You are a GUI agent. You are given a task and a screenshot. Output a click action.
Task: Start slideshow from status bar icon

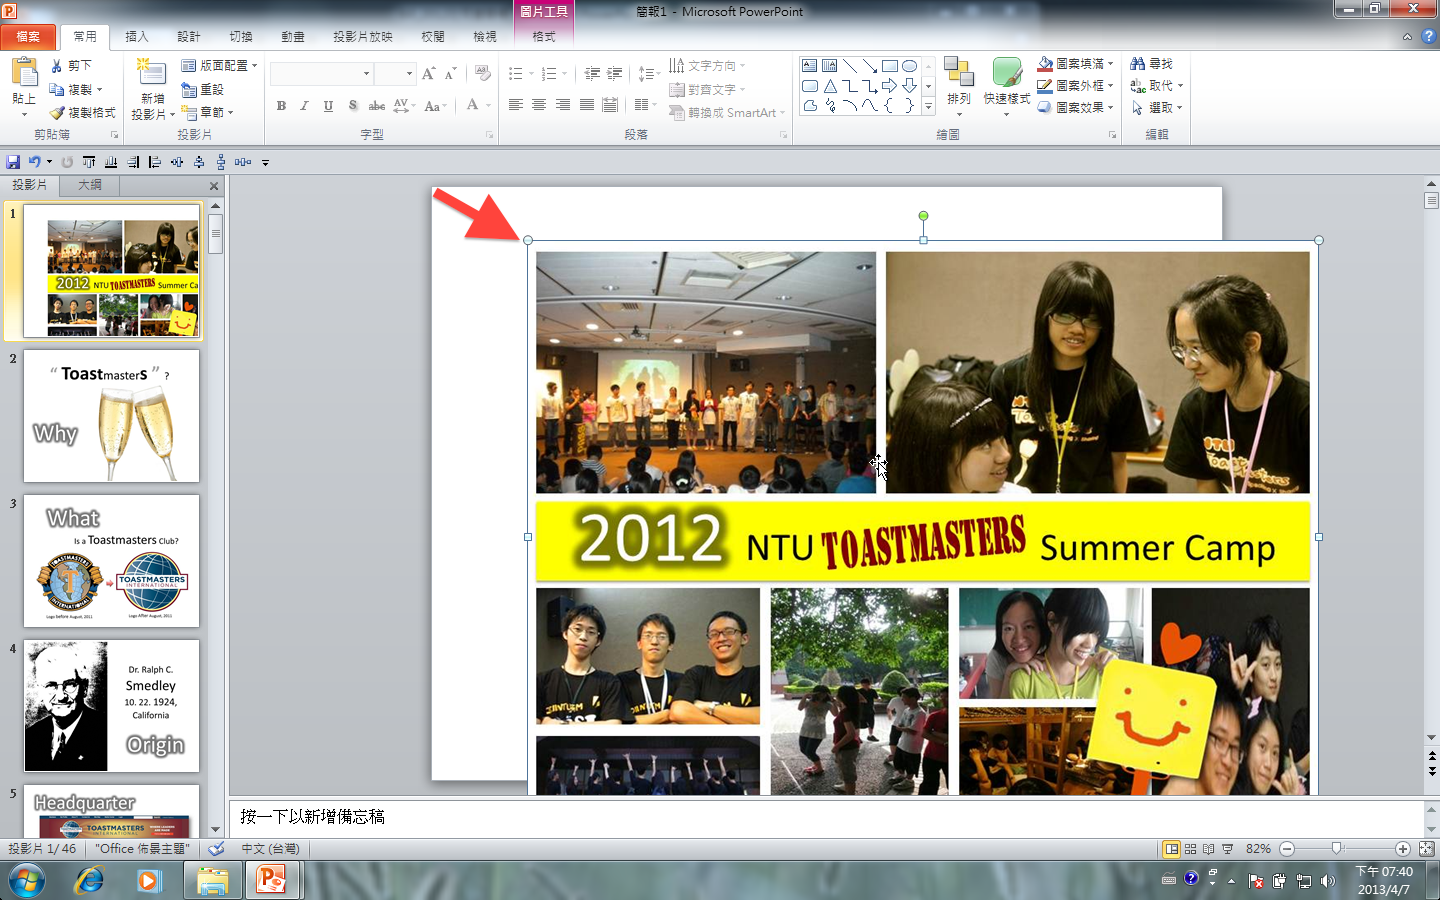click(x=1227, y=849)
